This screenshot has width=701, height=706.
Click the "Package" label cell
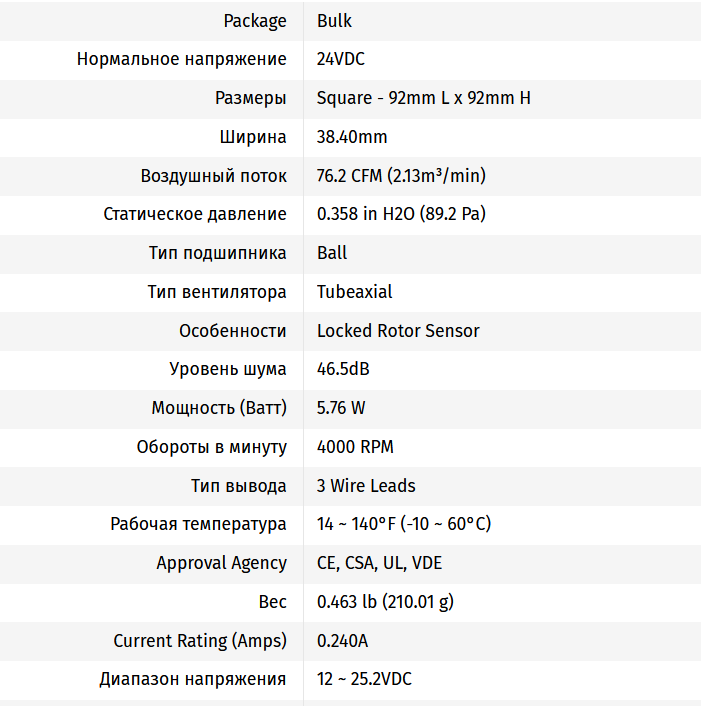[x=255, y=20]
